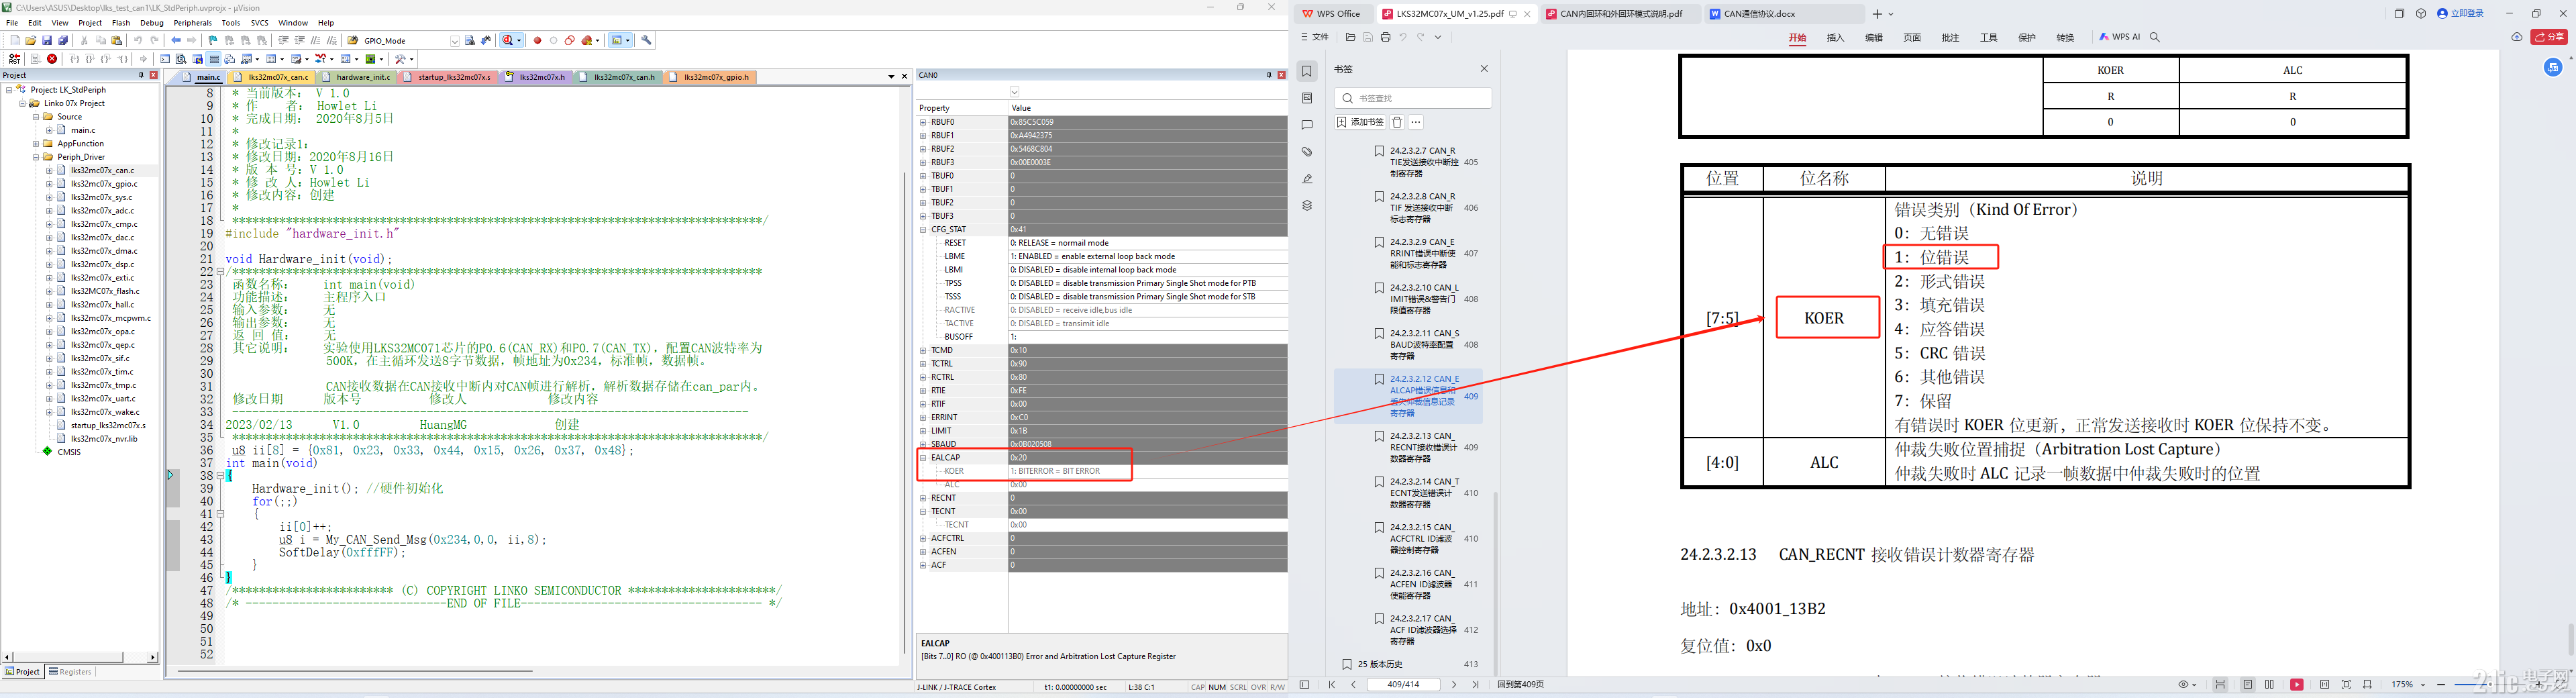This screenshot has width=2576, height=698.
Task: Open the Disassembly Window icon
Action: pos(181,59)
